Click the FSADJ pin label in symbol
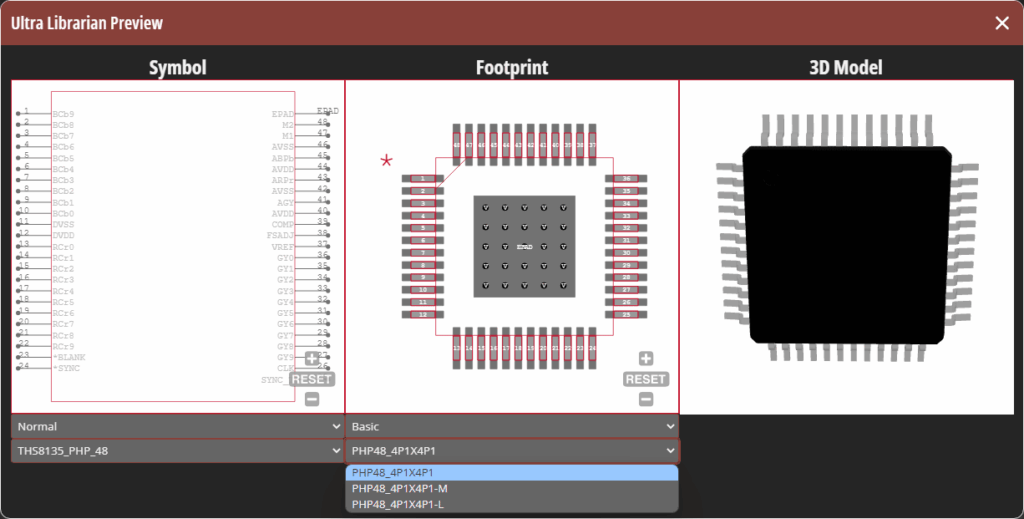 (280, 236)
